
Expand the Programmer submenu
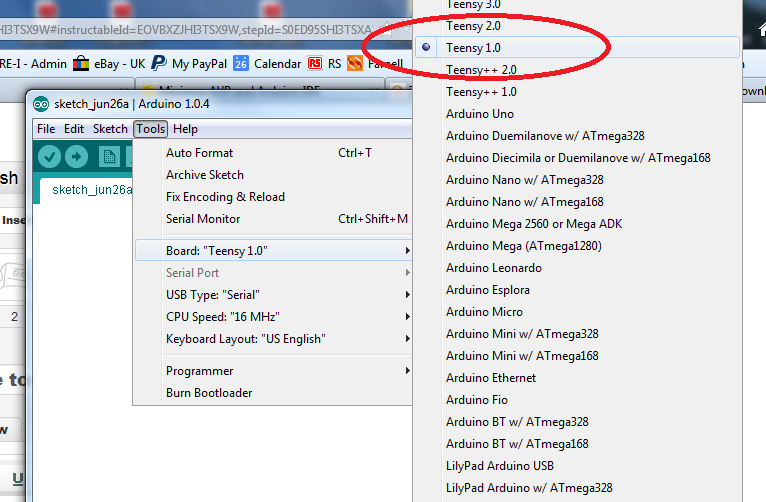click(272, 371)
